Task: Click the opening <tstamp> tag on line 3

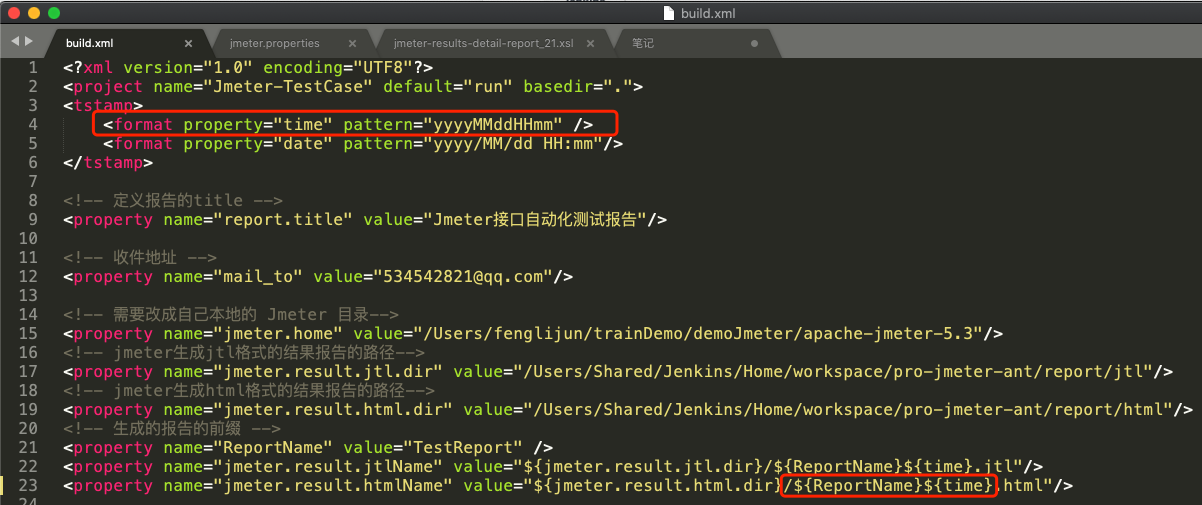Action: point(103,105)
